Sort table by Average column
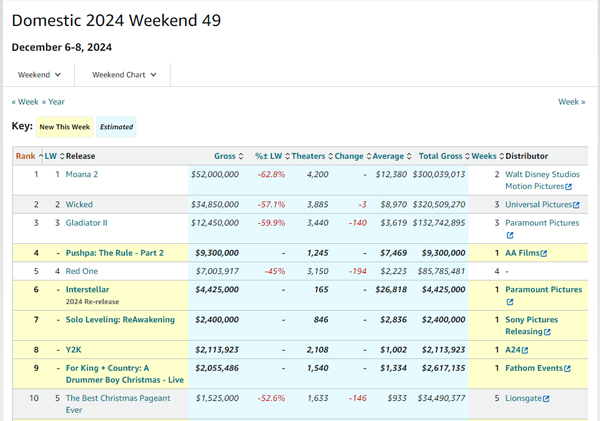600x421 pixels. coord(392,156)
